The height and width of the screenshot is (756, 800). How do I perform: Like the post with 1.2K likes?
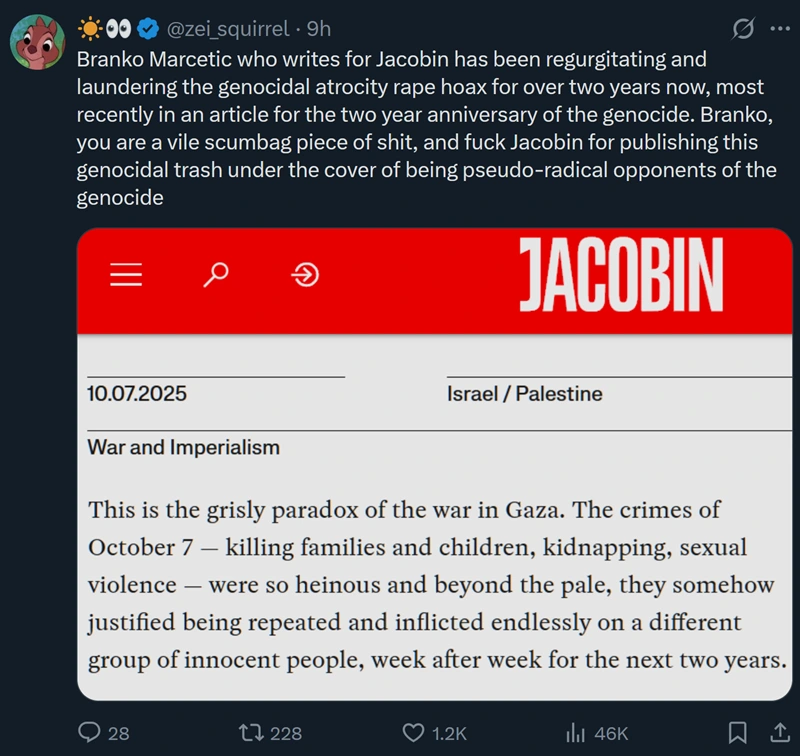[412, 733]
